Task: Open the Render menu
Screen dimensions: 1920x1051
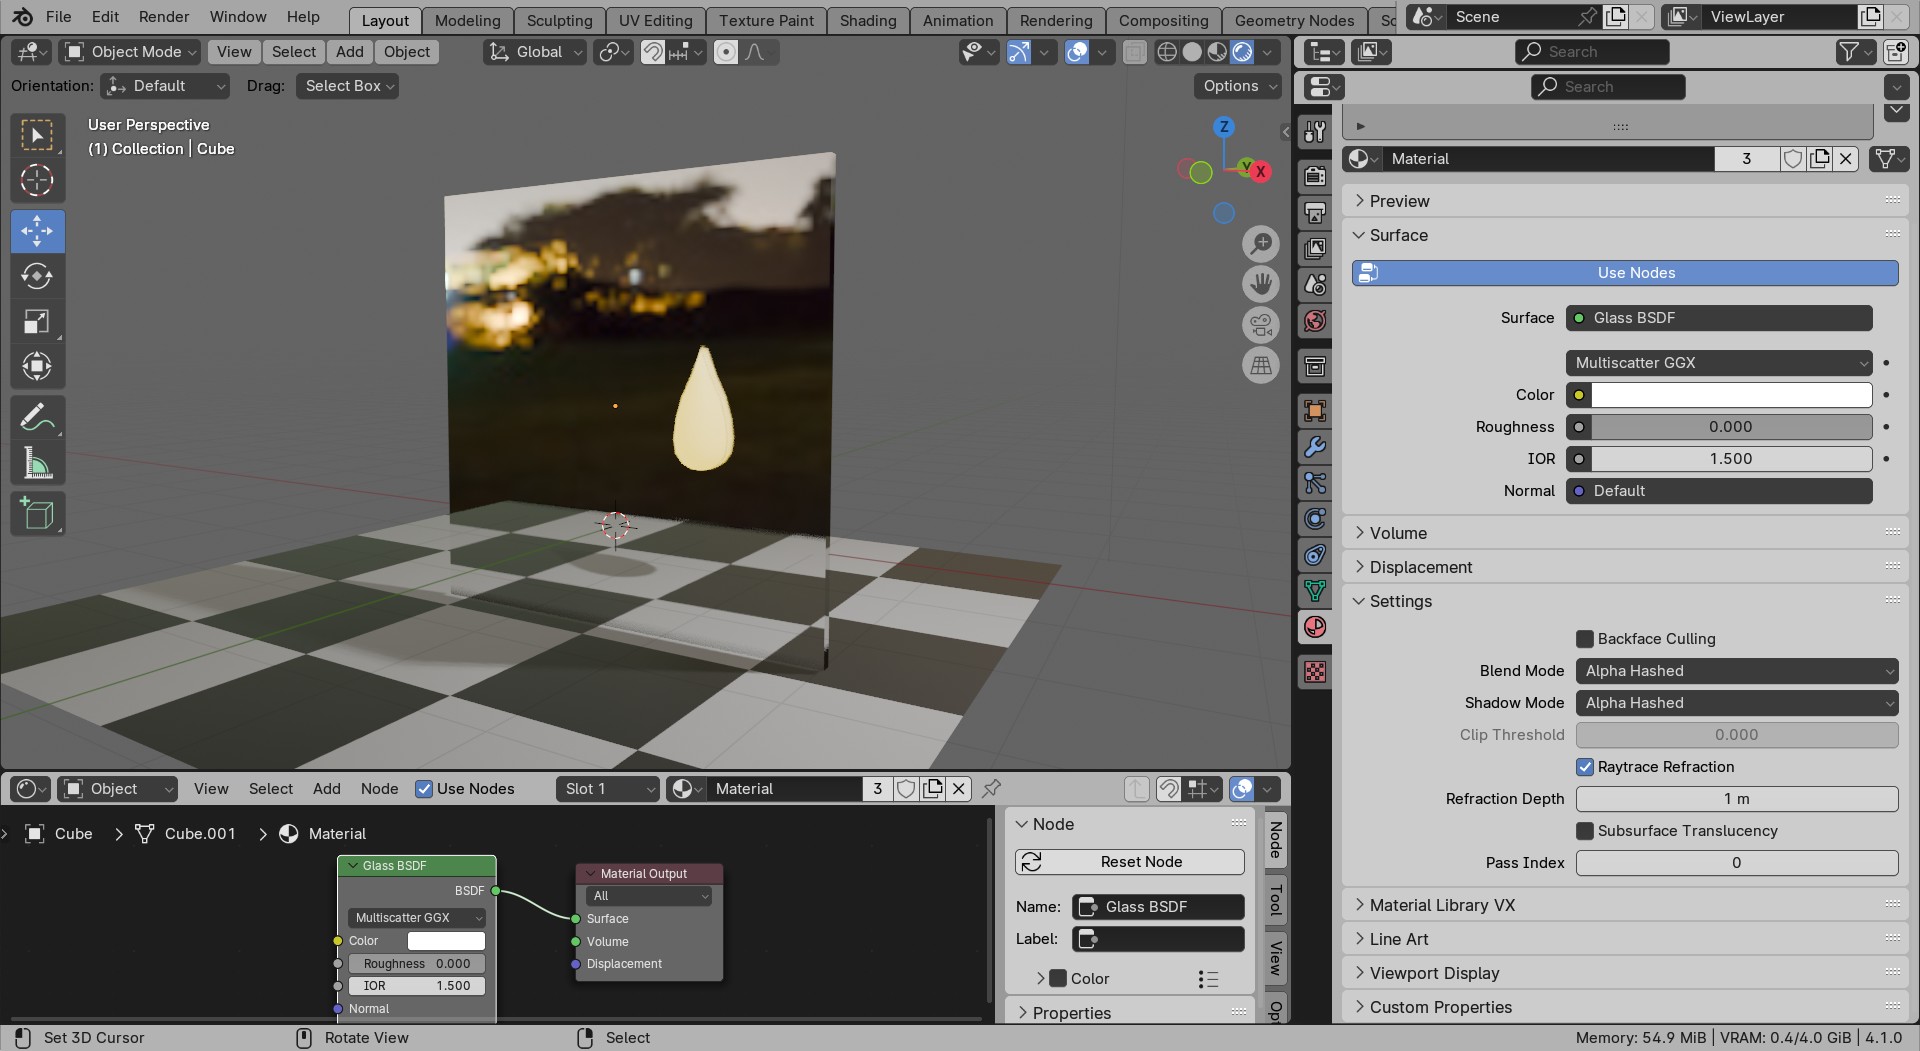Action: [x=164, y=17]
